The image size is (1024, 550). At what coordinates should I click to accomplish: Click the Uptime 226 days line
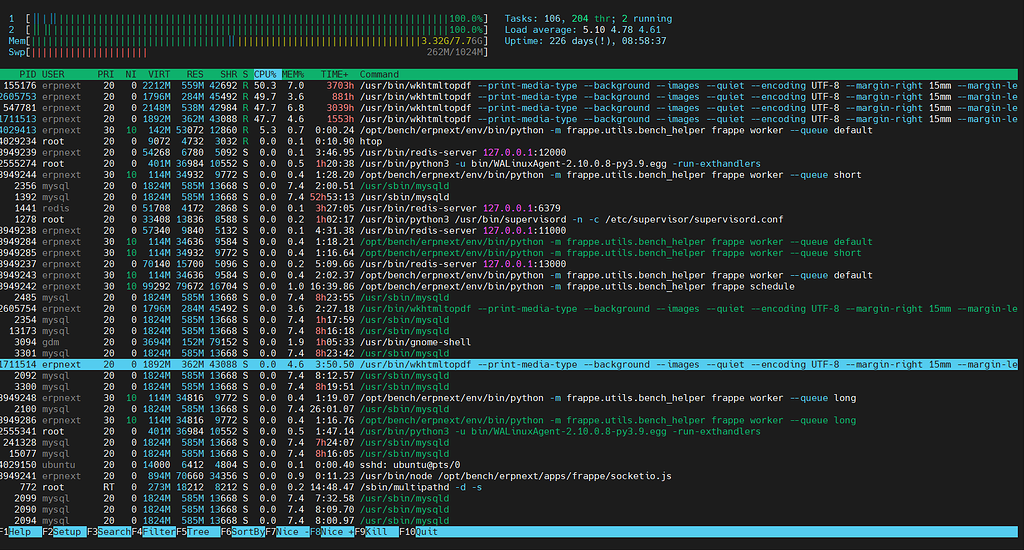click(x=585, y=41)
